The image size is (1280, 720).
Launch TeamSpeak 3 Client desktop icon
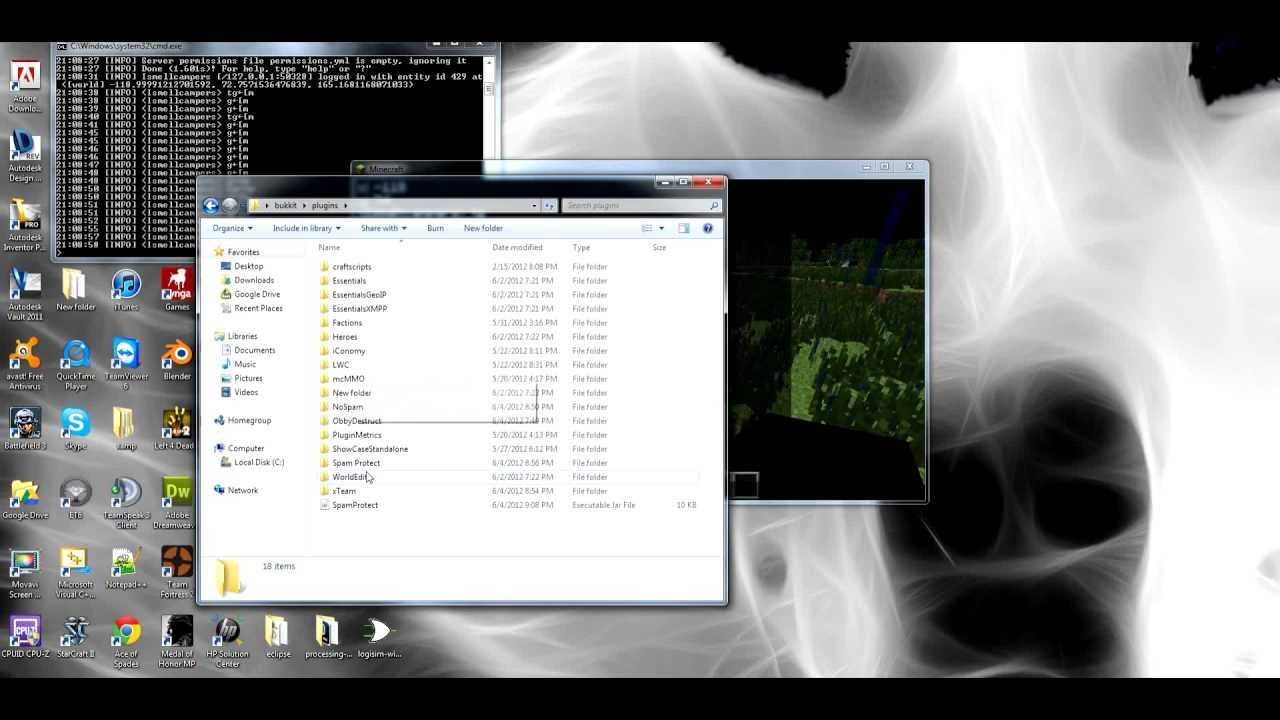point(126,503)
